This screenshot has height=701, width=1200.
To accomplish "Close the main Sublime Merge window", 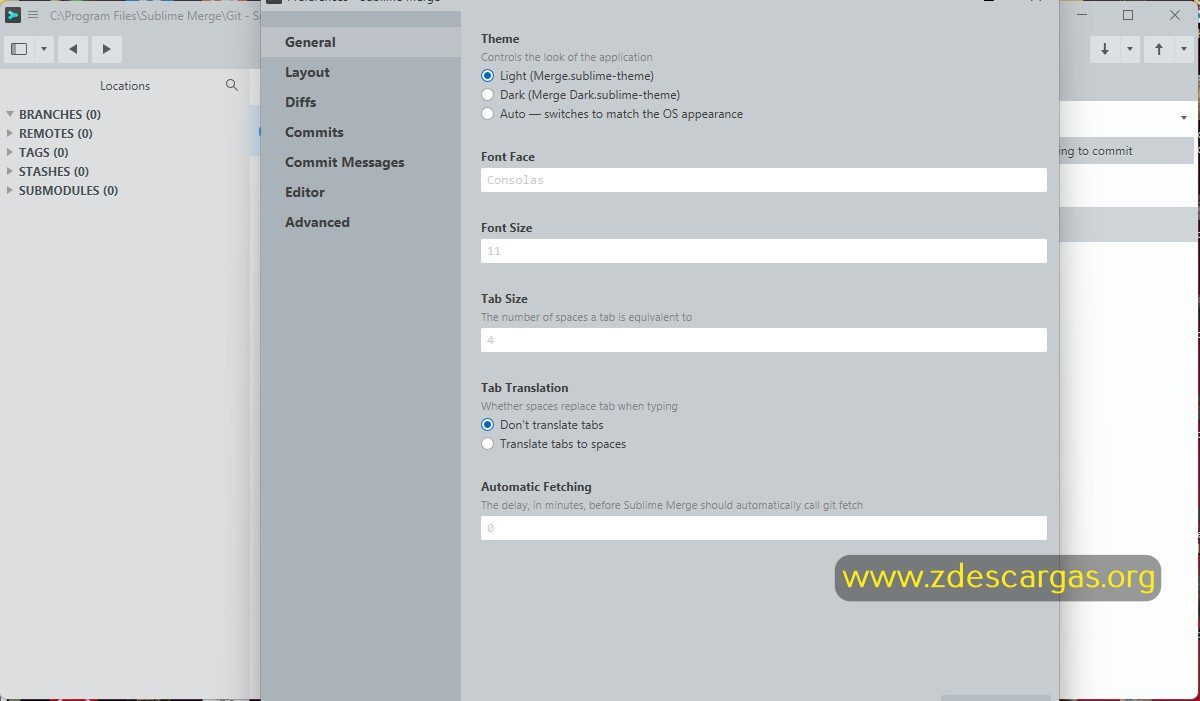I will [x=1175, y=15].
